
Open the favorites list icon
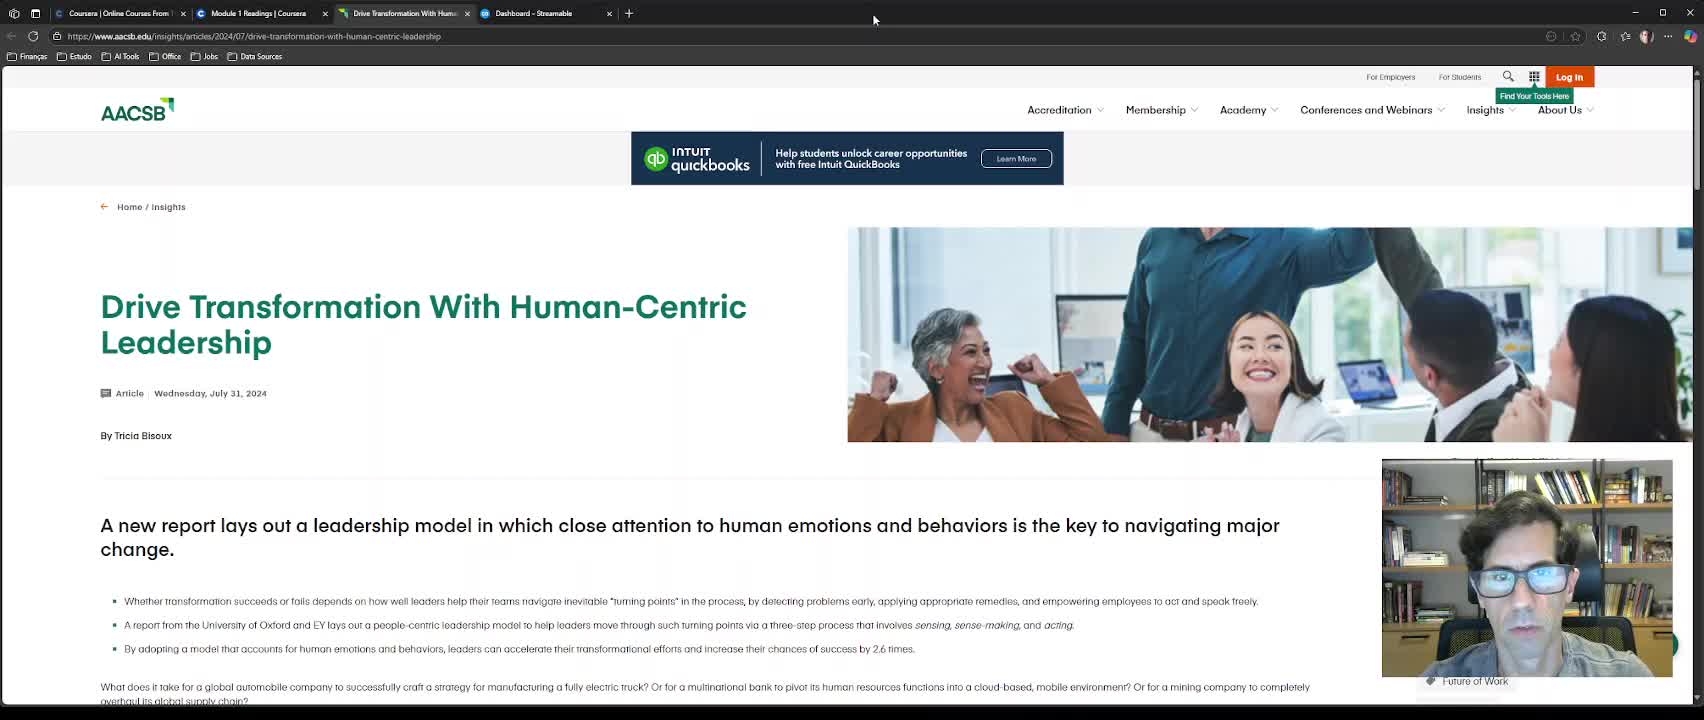[x=1625, y=36]
